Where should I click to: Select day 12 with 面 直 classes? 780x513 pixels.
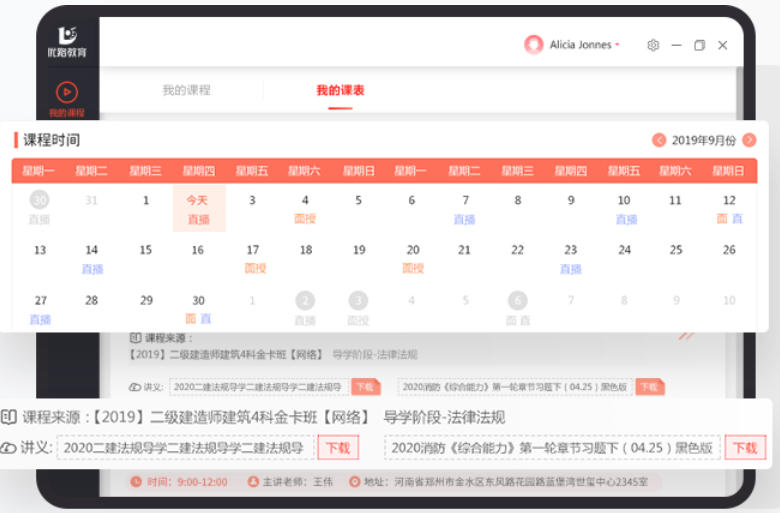[x=729, y=209]
